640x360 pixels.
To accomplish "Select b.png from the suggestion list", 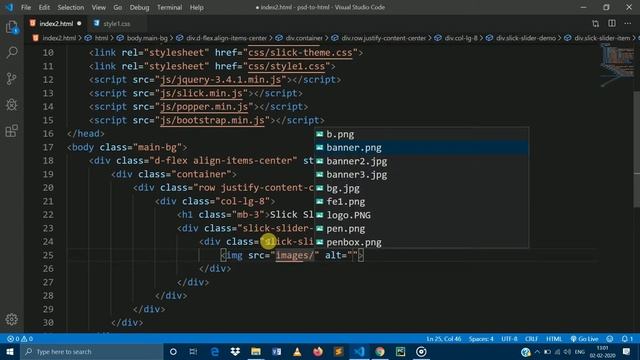I will coord(421,134).
